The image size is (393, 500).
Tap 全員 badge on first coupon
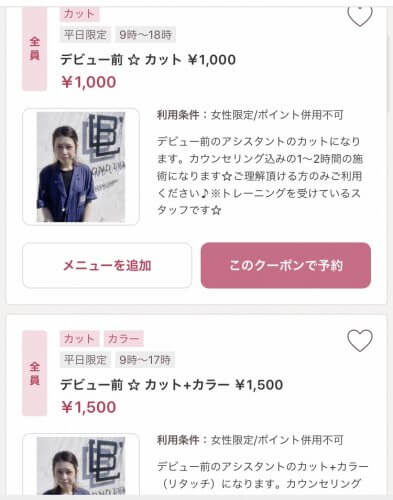[x=34, y=49]
